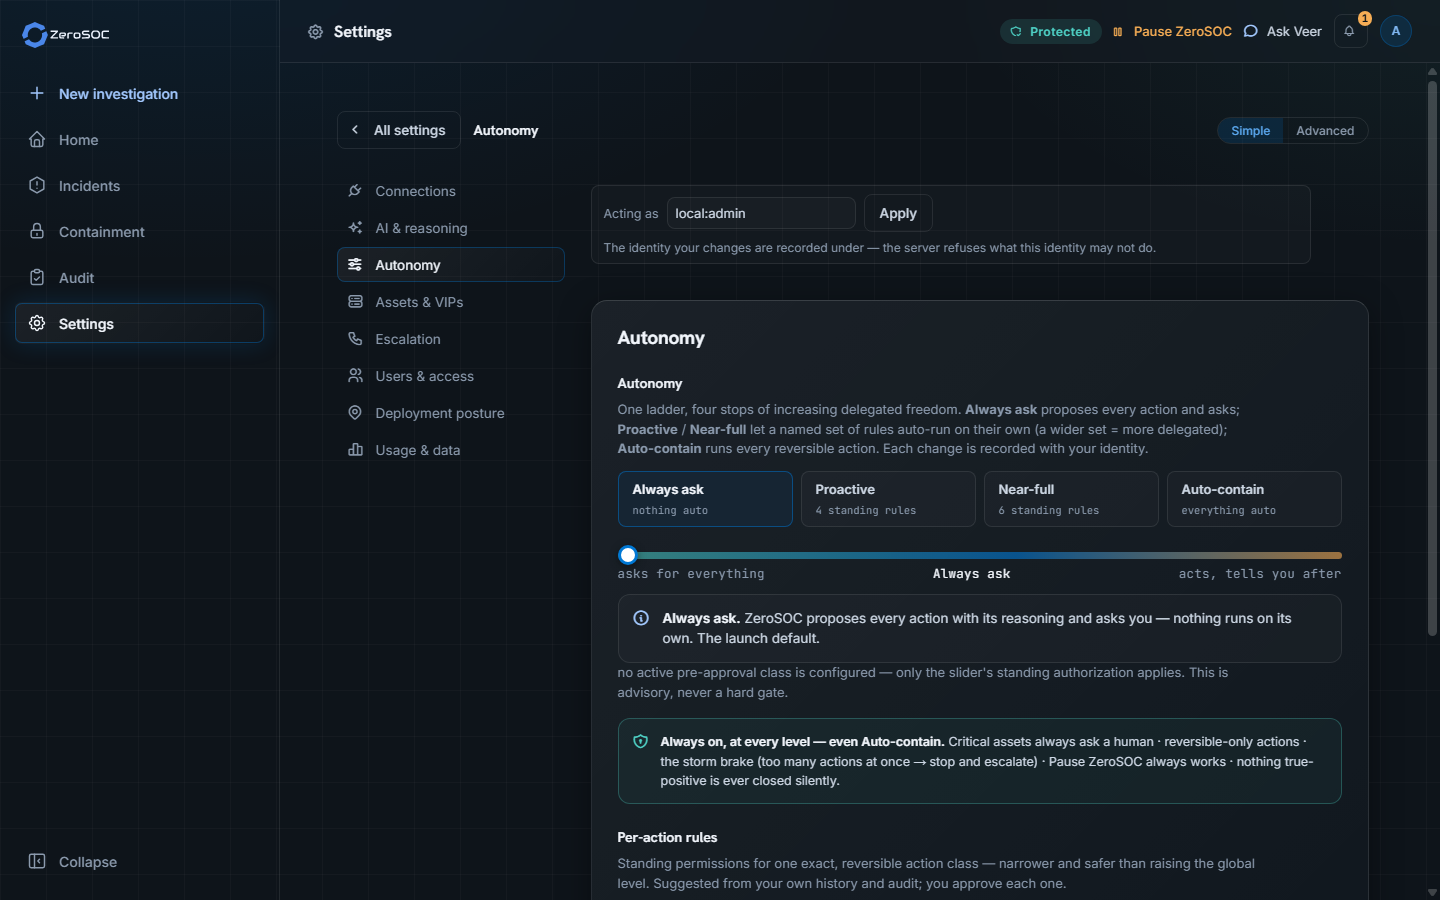Click the 'acts, tells you after' label
The height and width of the screenshot is (900, 1440).
(1260, 574)
